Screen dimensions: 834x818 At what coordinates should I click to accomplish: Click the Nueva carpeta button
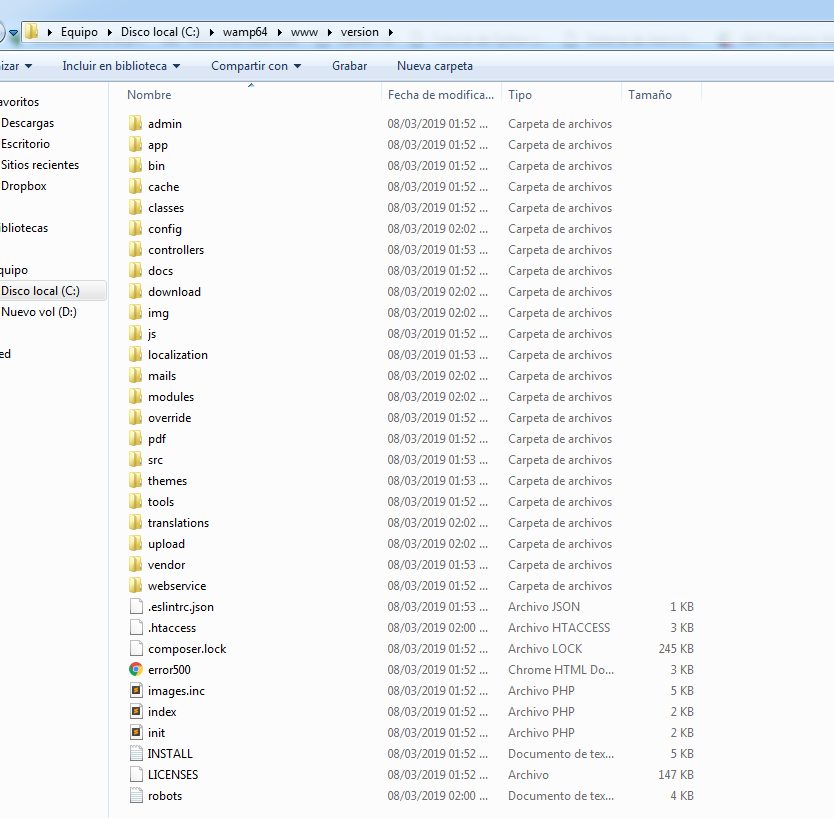[435, 66]
